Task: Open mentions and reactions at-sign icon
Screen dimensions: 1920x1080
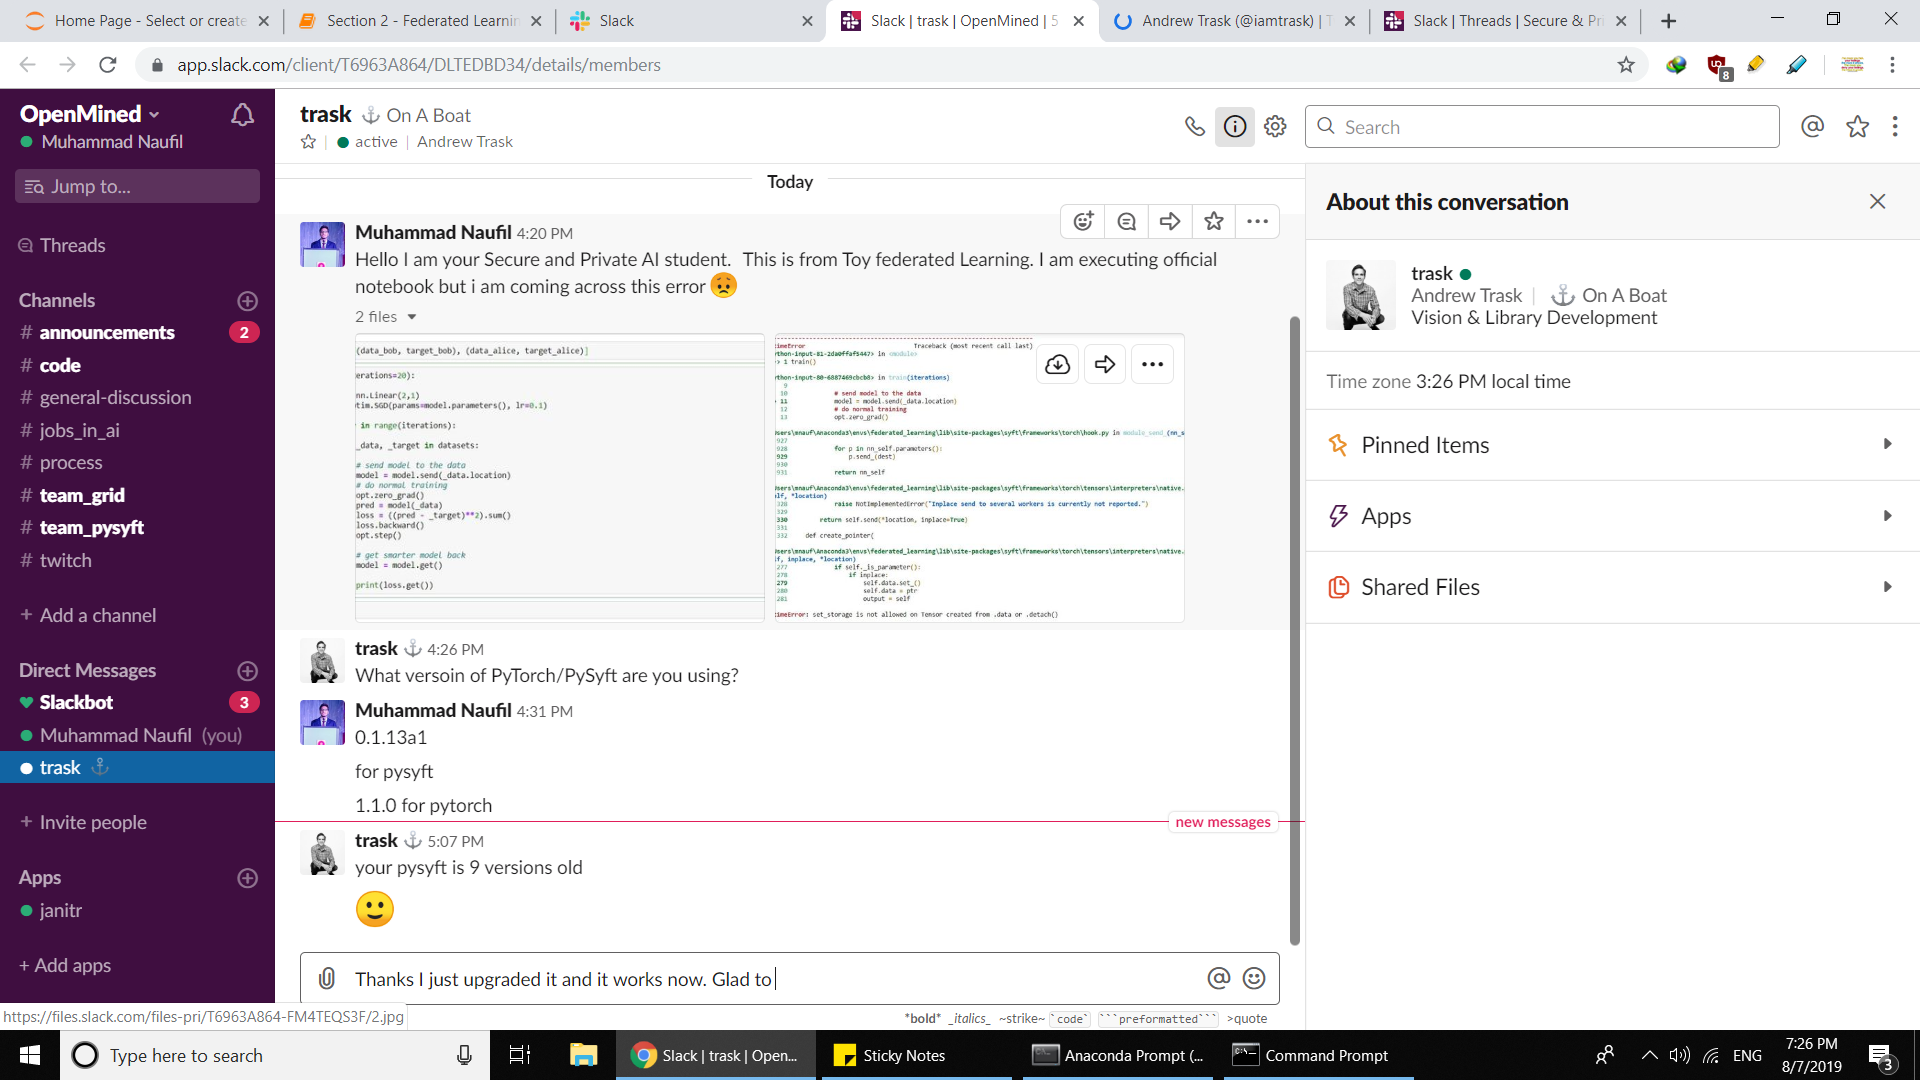Action: click(x=1812, y=126)
